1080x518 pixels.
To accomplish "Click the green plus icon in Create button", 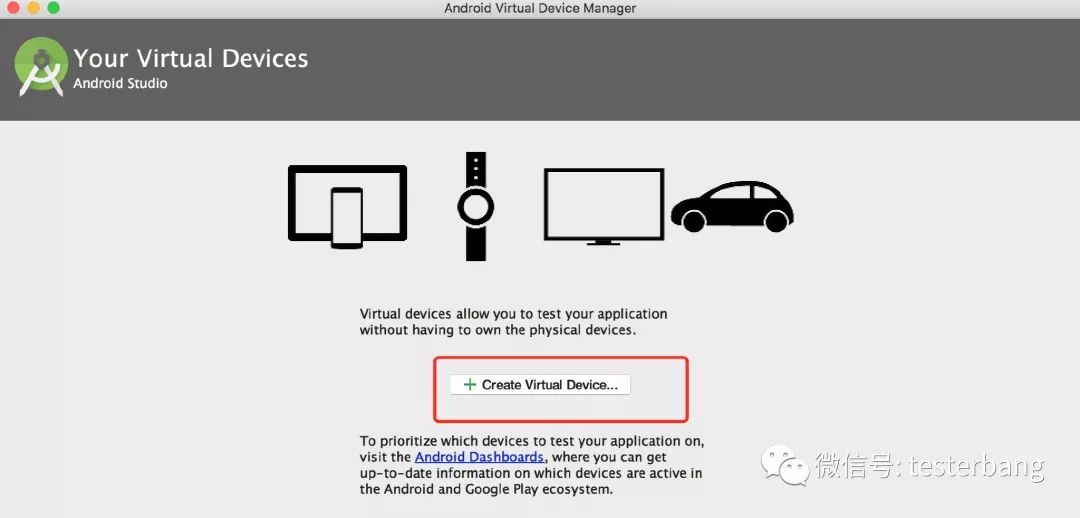I will click(470, 384).
